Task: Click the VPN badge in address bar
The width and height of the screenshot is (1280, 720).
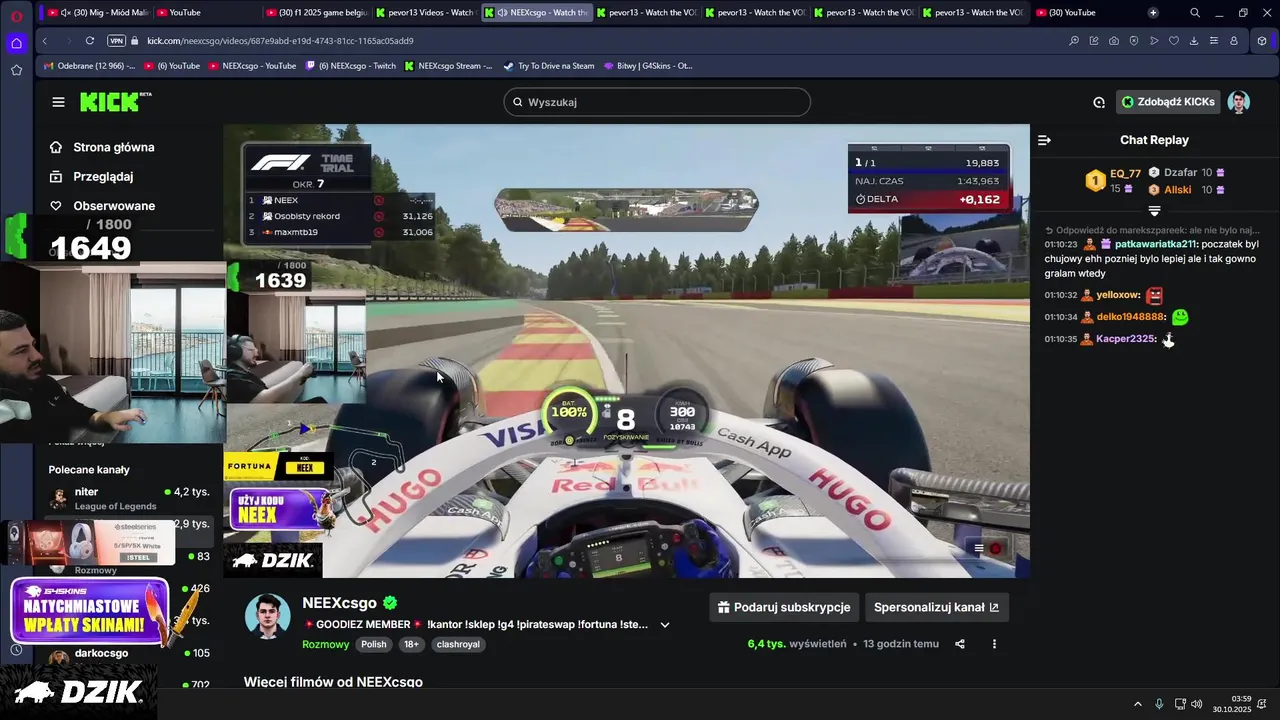Action: tap(116, 41)
